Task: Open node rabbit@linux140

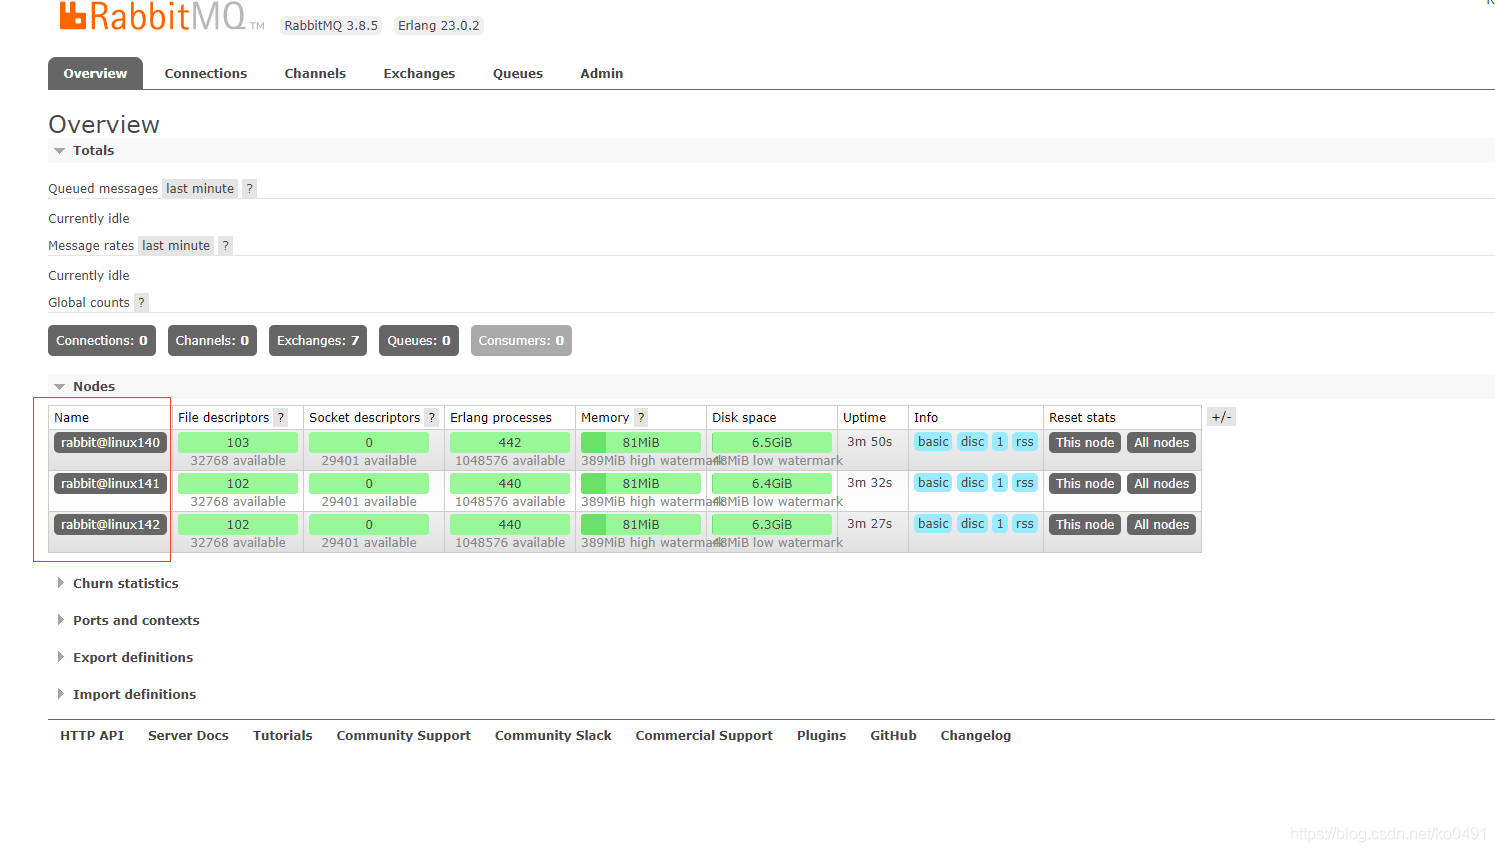Action: point(110,443)
